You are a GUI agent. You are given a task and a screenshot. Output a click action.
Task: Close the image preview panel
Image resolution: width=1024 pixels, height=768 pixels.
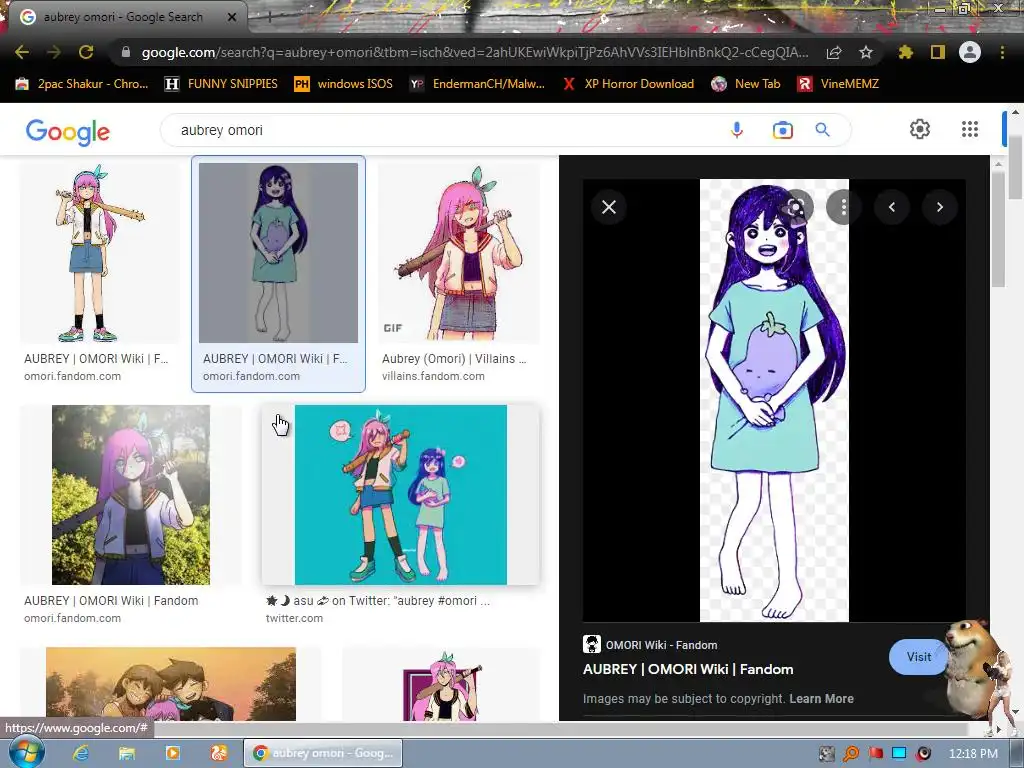pyautogui.click(x=609, y=207)
